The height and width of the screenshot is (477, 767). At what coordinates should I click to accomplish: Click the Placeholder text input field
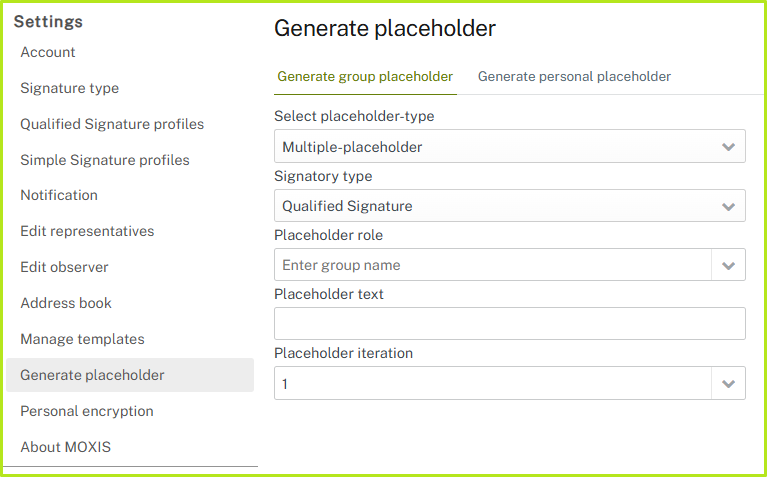click(509, 324)
